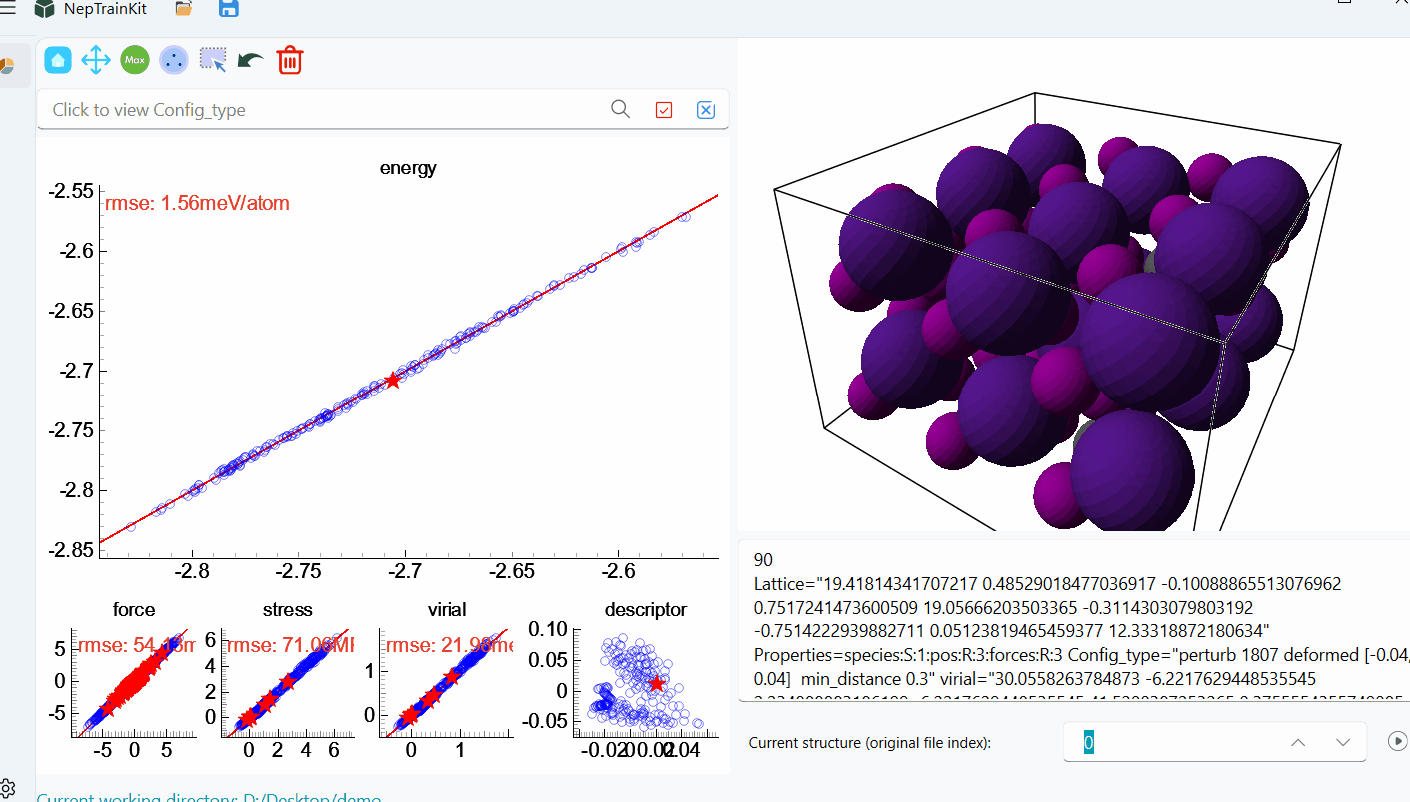
Task: Click the Properties=species line
Action: pyautogui.click(x=1080, y=655)
